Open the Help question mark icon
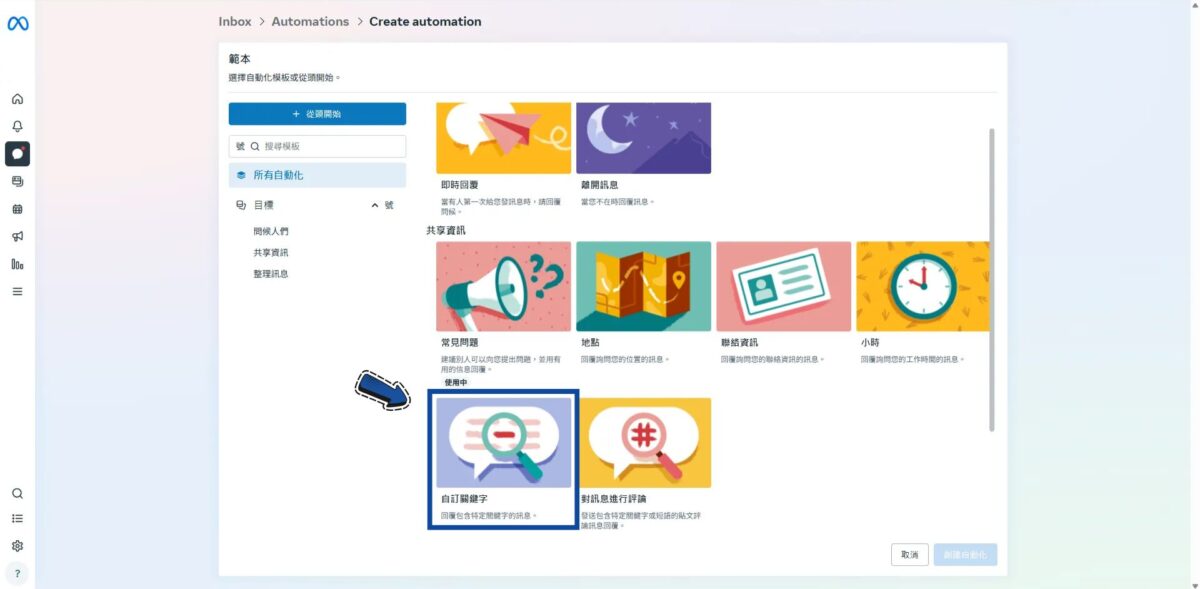This screenshot has width=1200, height=589. 17,573
